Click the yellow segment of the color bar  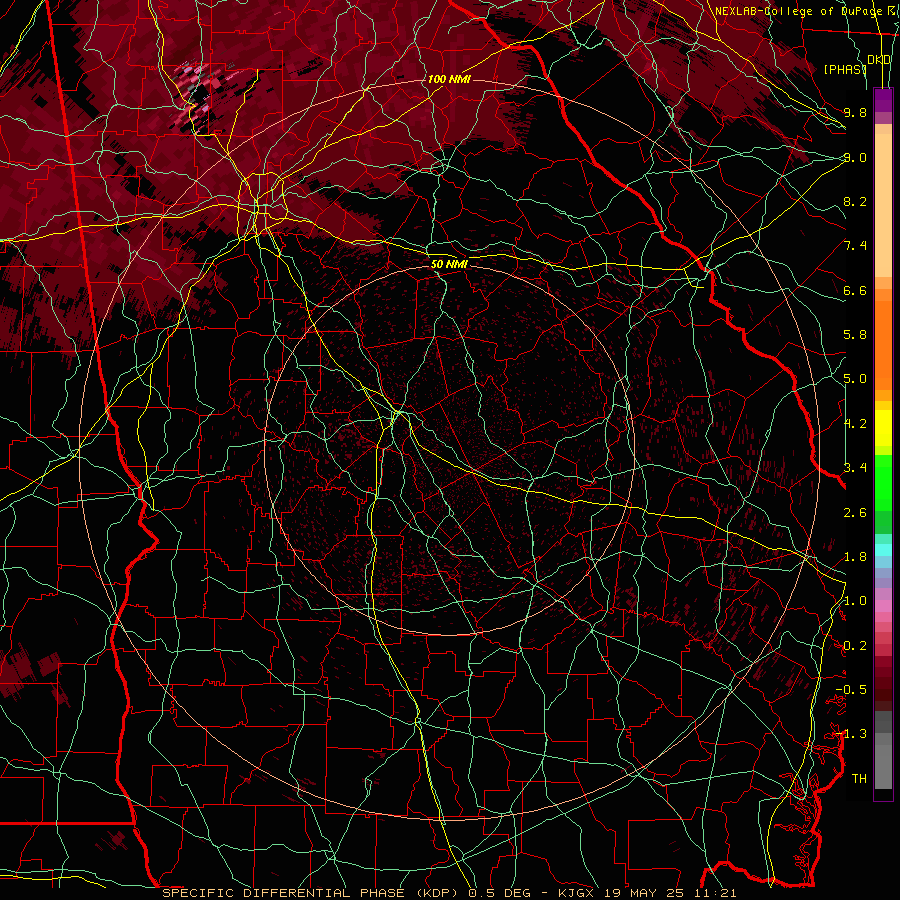click(x=883, y=428)
